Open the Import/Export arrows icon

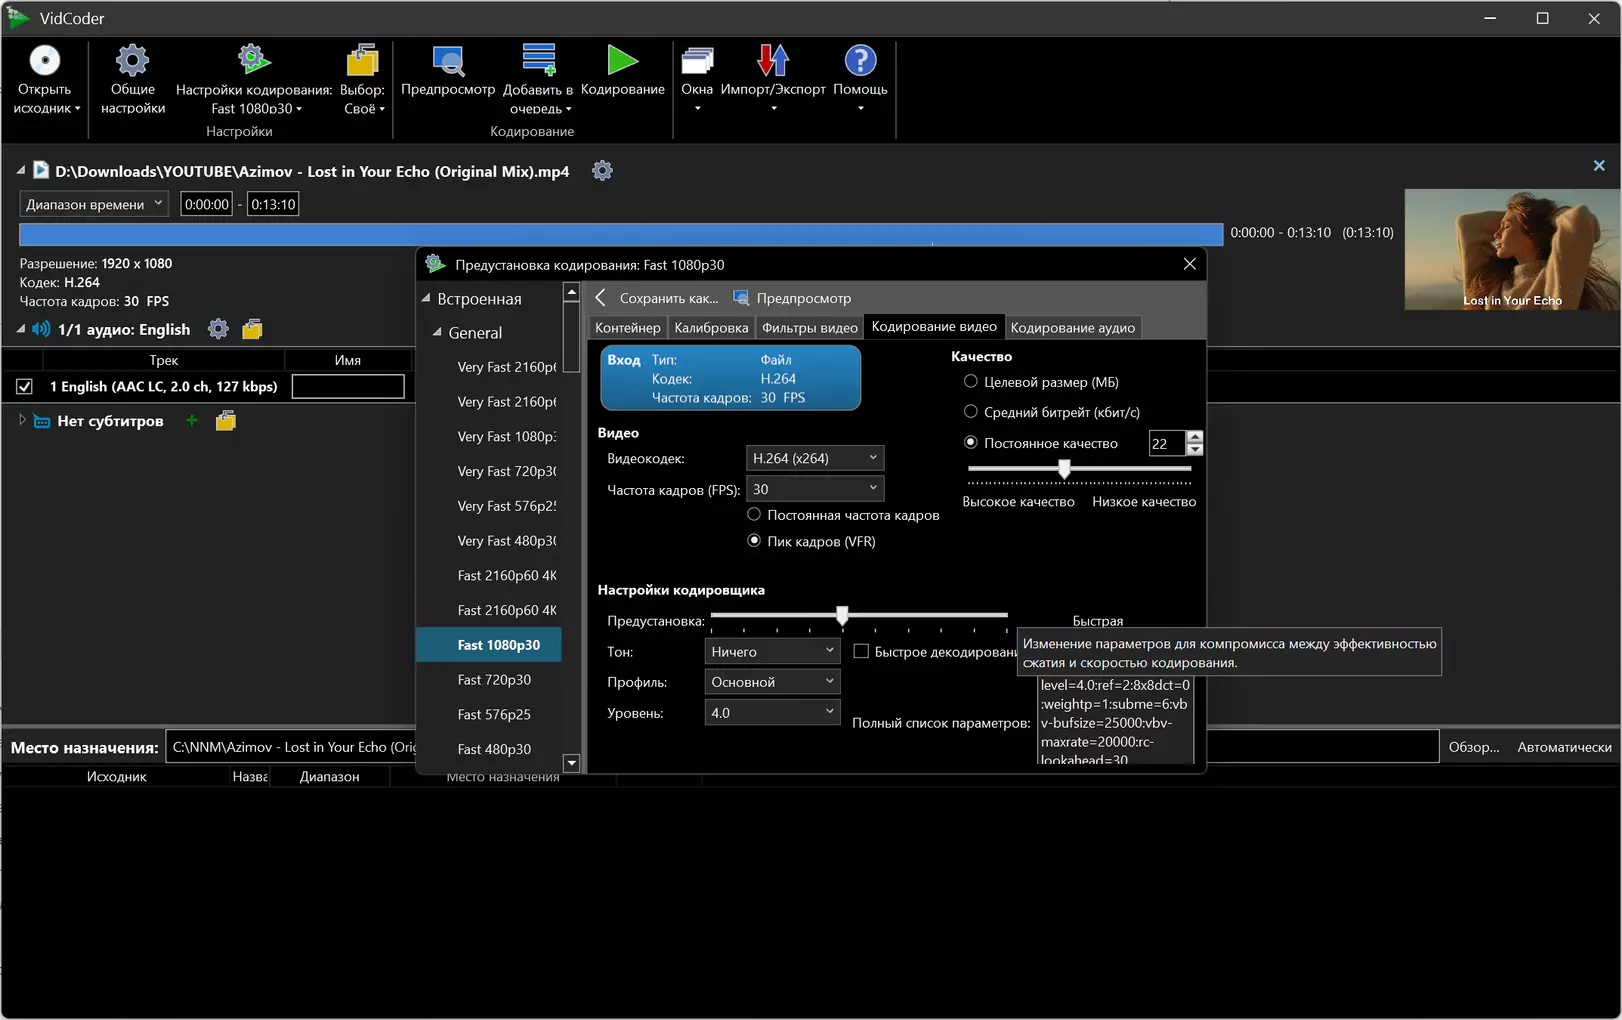point(772,61)
